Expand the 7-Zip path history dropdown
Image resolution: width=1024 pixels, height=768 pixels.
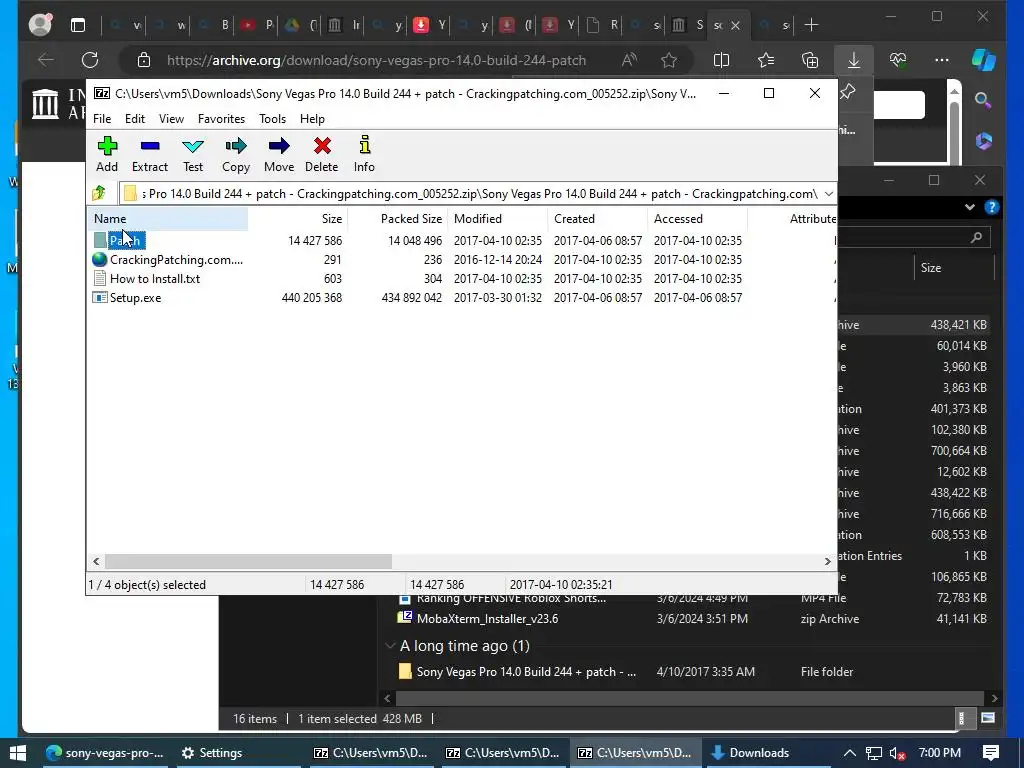829,194
